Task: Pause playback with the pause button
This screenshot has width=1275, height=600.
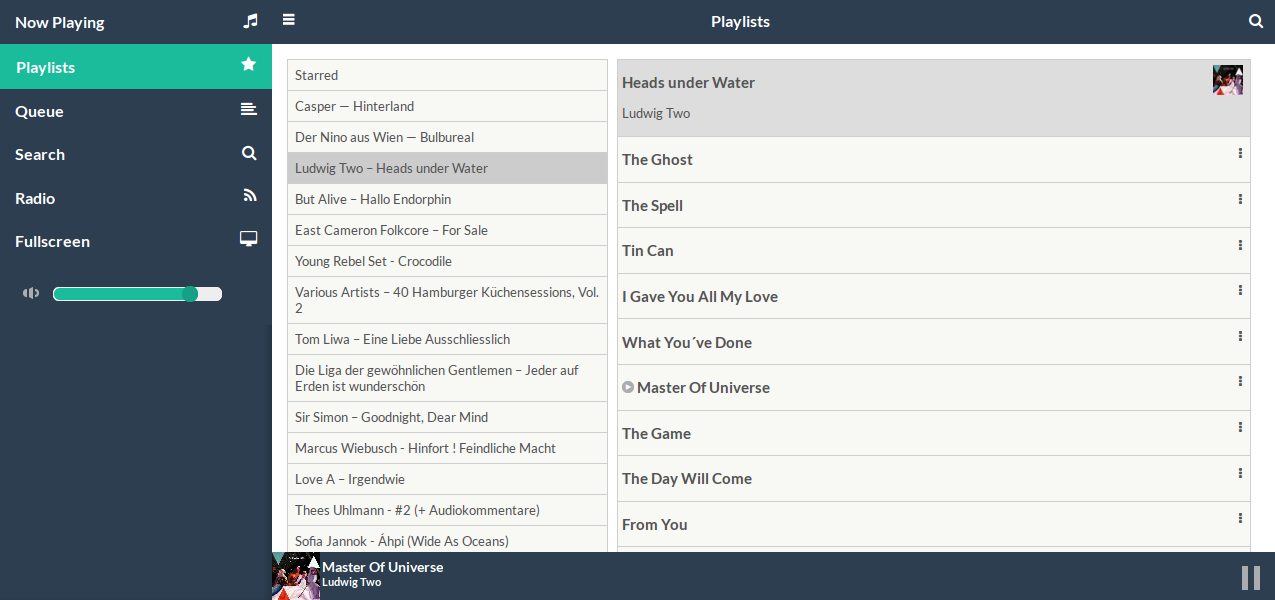Action: [x=1249, y=576]
